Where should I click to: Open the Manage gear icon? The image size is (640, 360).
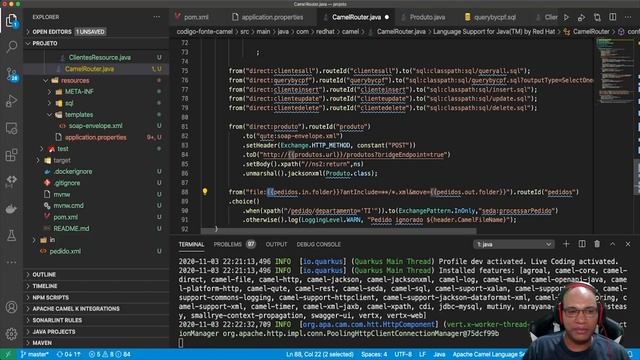coord(11,334)
